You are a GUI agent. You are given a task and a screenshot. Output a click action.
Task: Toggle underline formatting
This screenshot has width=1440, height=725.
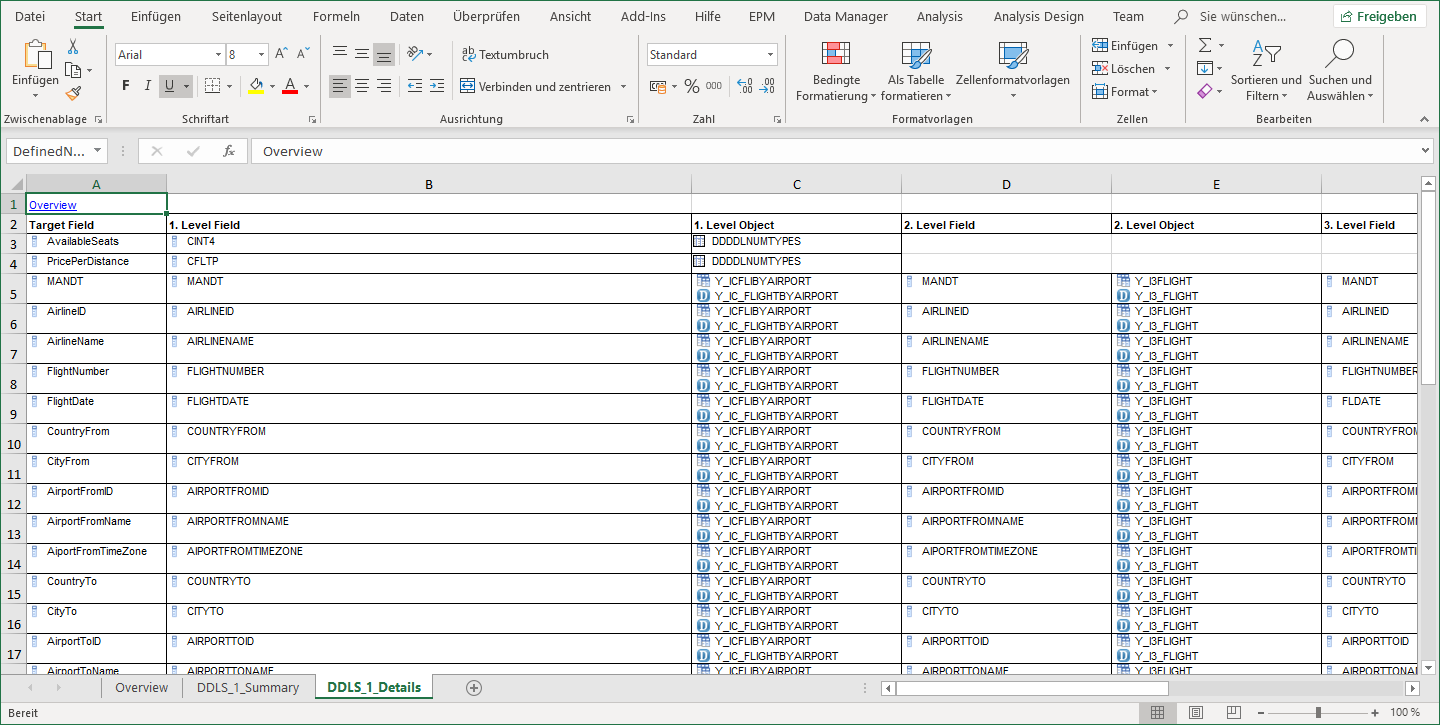[168, 86]
